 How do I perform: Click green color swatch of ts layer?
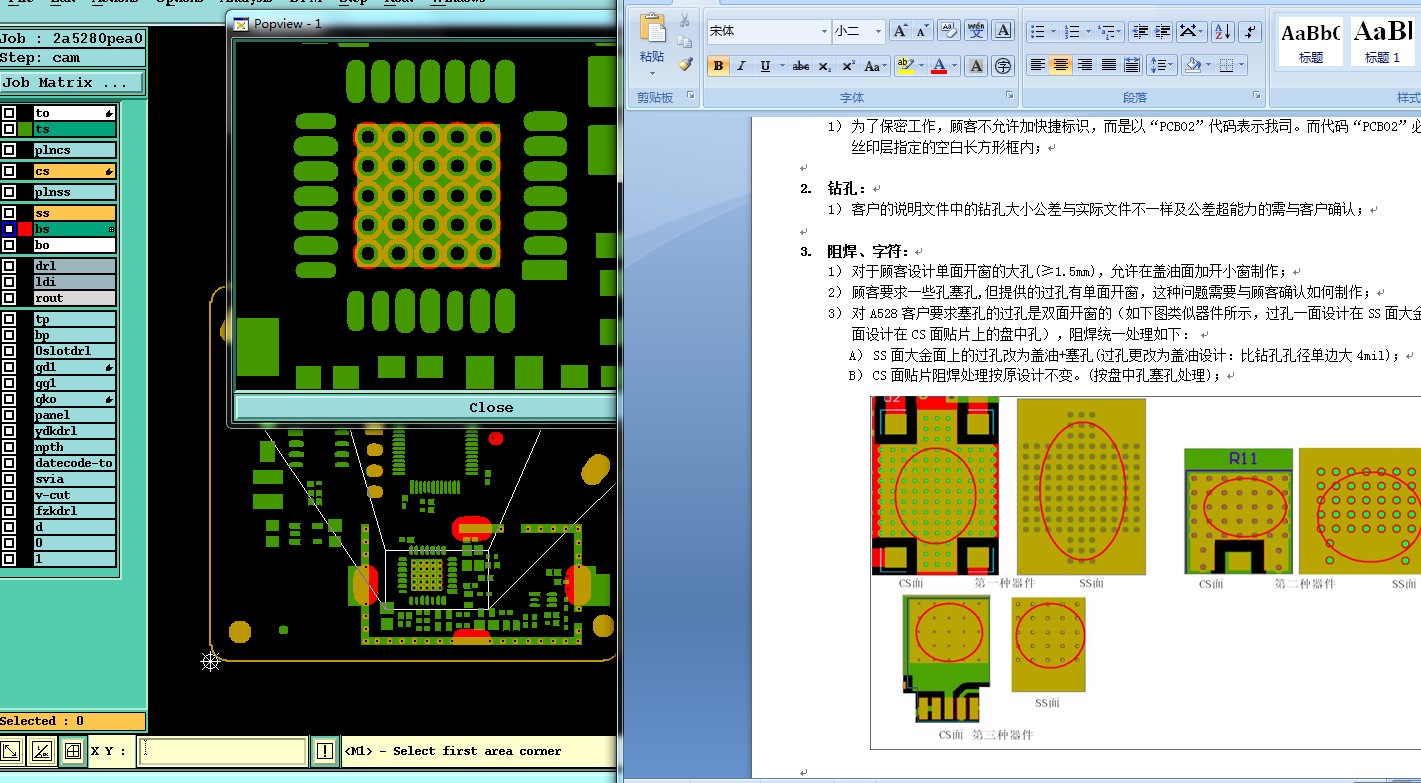25,129
